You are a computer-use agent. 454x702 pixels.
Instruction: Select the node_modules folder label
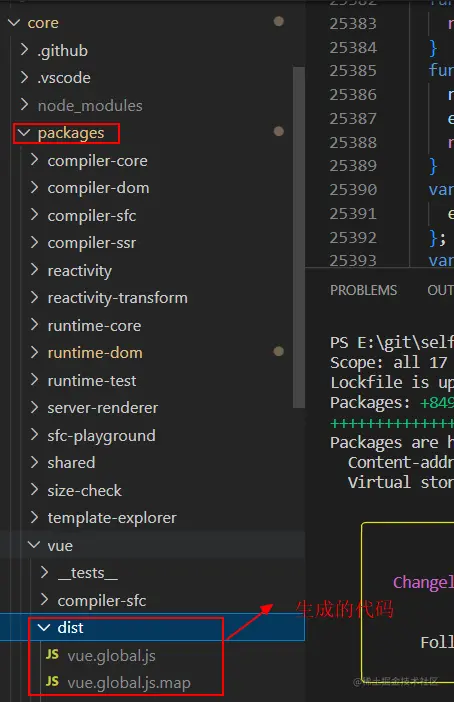90,106
